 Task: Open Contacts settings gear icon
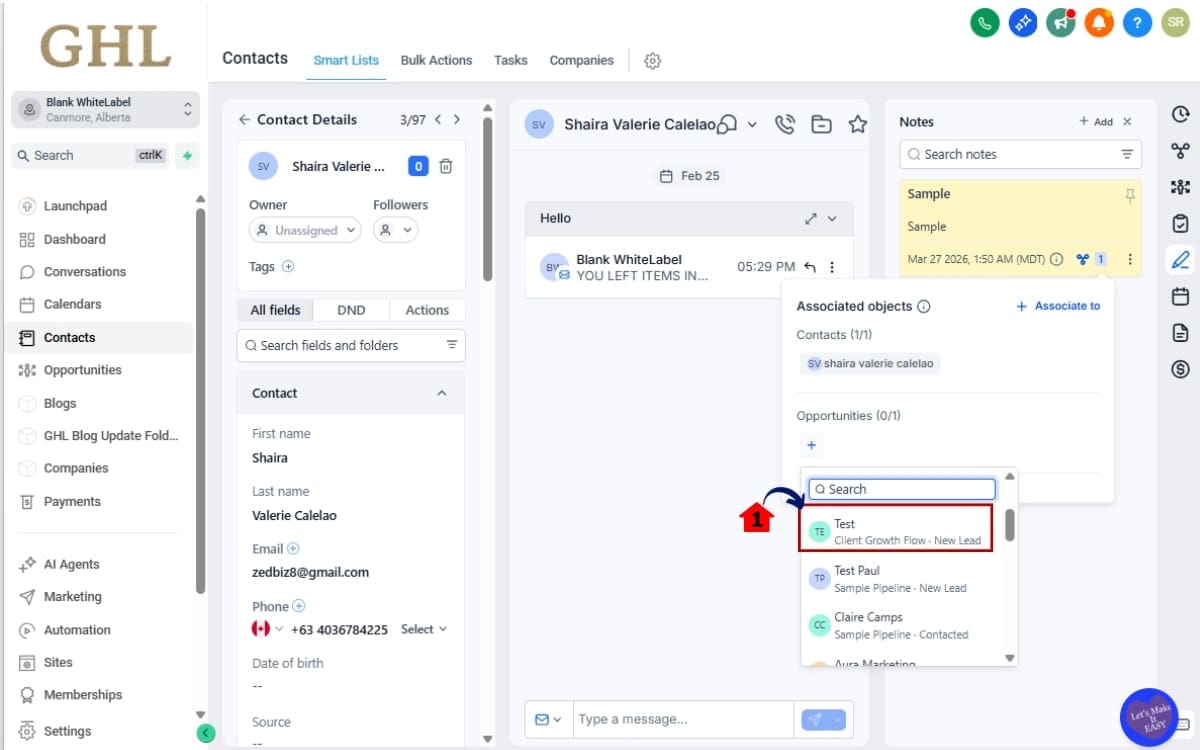(x=653, y=61)
